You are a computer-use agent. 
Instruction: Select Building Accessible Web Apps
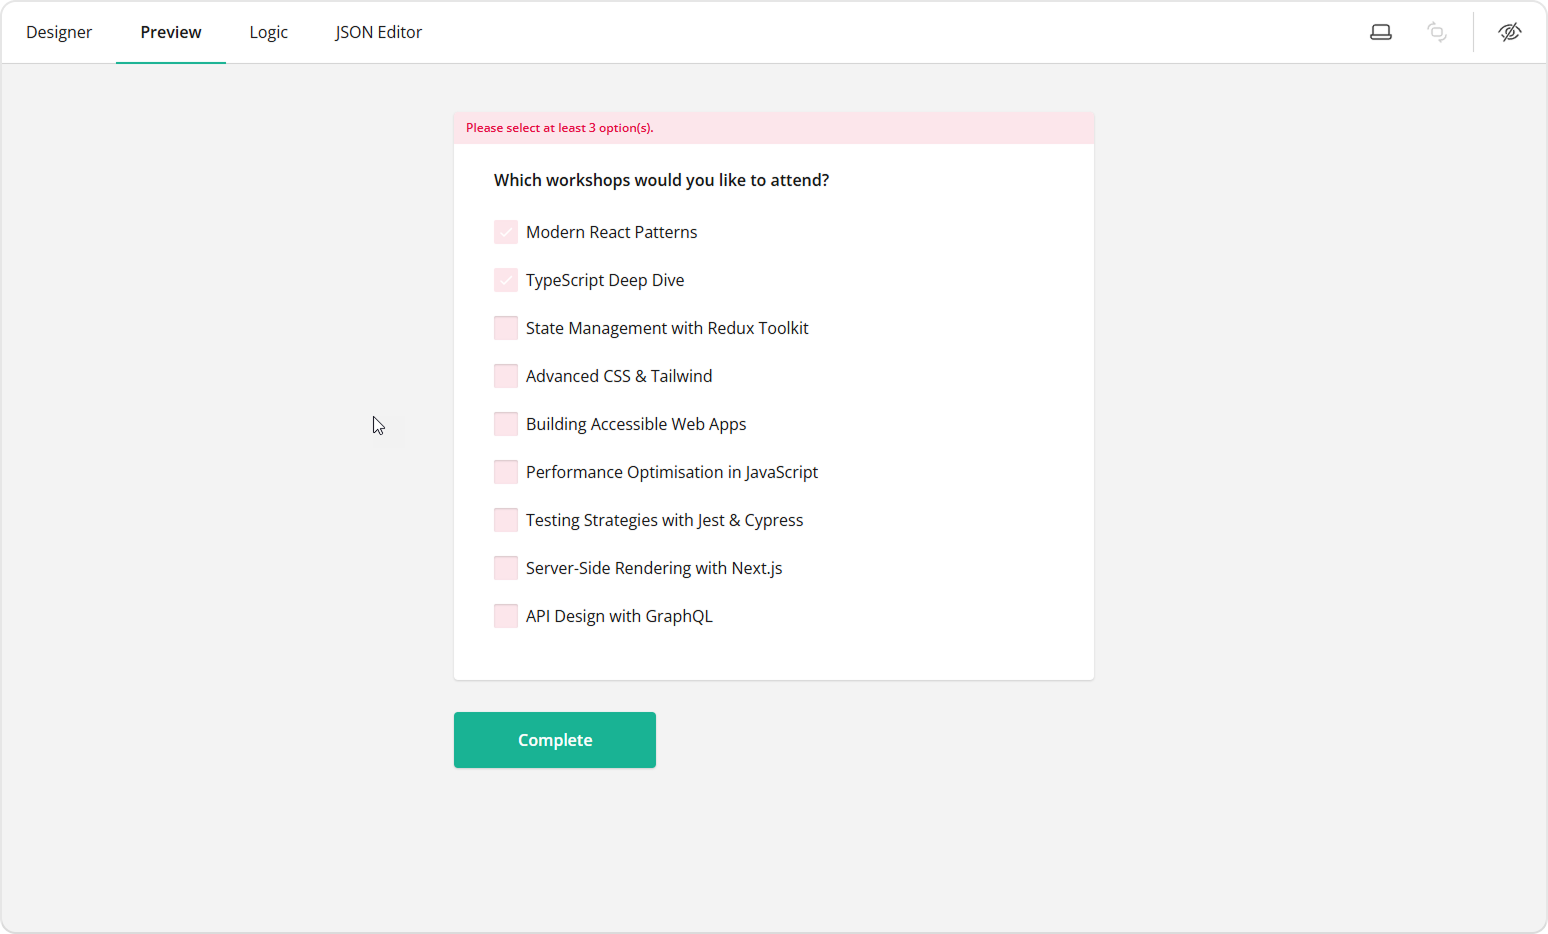pos(505,423)
